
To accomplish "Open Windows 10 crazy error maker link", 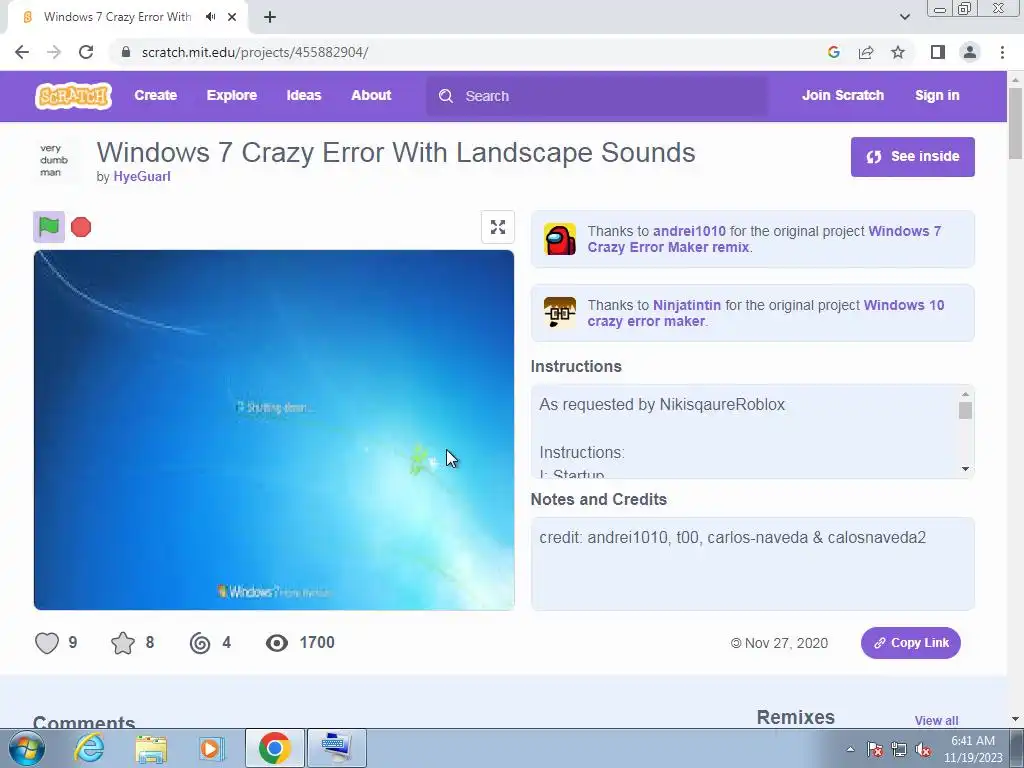I will (765, 313).
